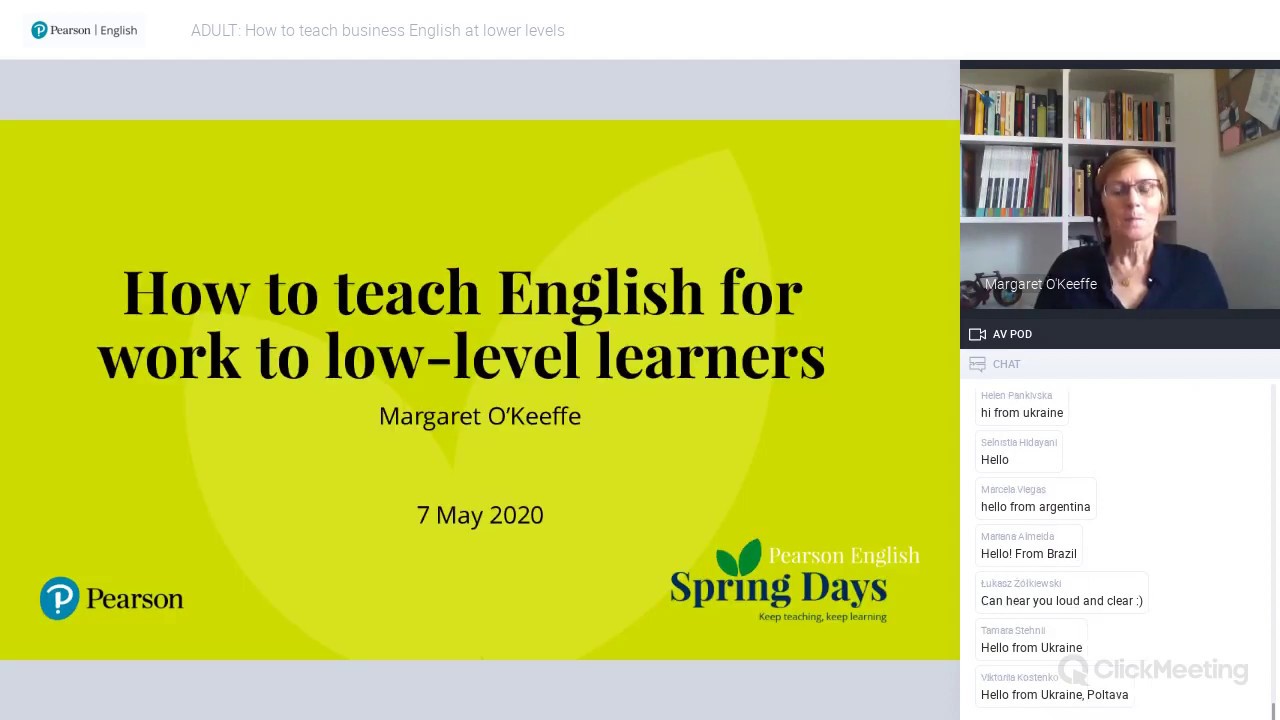Click presenter name 'Margaret O'Keeffe' on slide

pyautogui.click(x=480, y=416)
